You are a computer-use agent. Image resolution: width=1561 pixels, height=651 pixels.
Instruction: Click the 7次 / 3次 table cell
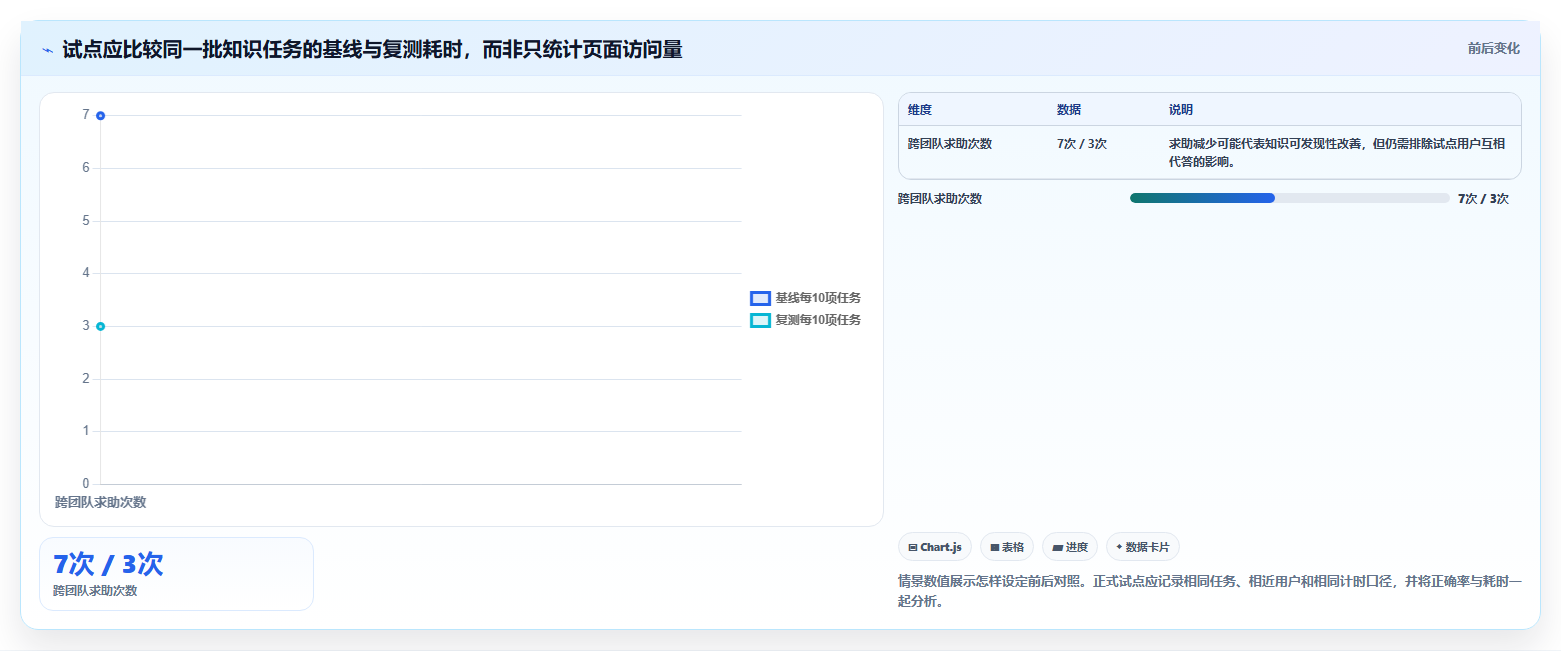tap(1082, 143)
